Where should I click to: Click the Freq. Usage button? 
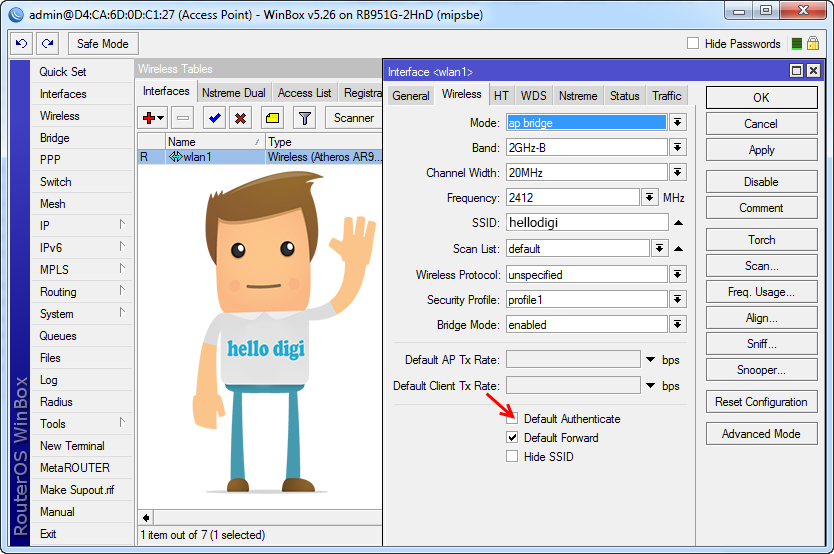pyautogui.click(x=761, y=292)
